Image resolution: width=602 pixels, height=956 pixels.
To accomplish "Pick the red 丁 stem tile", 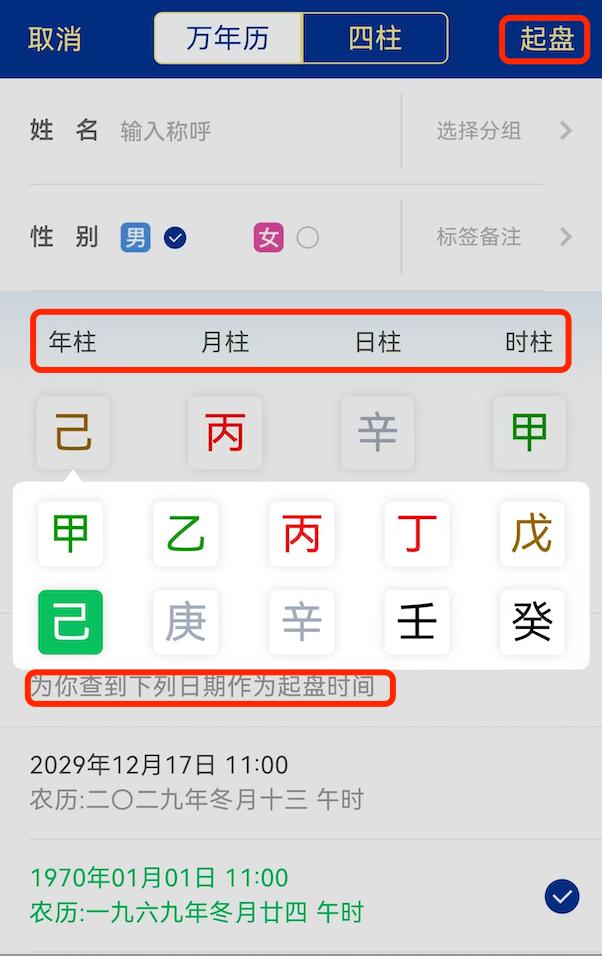I will [417, 533].
